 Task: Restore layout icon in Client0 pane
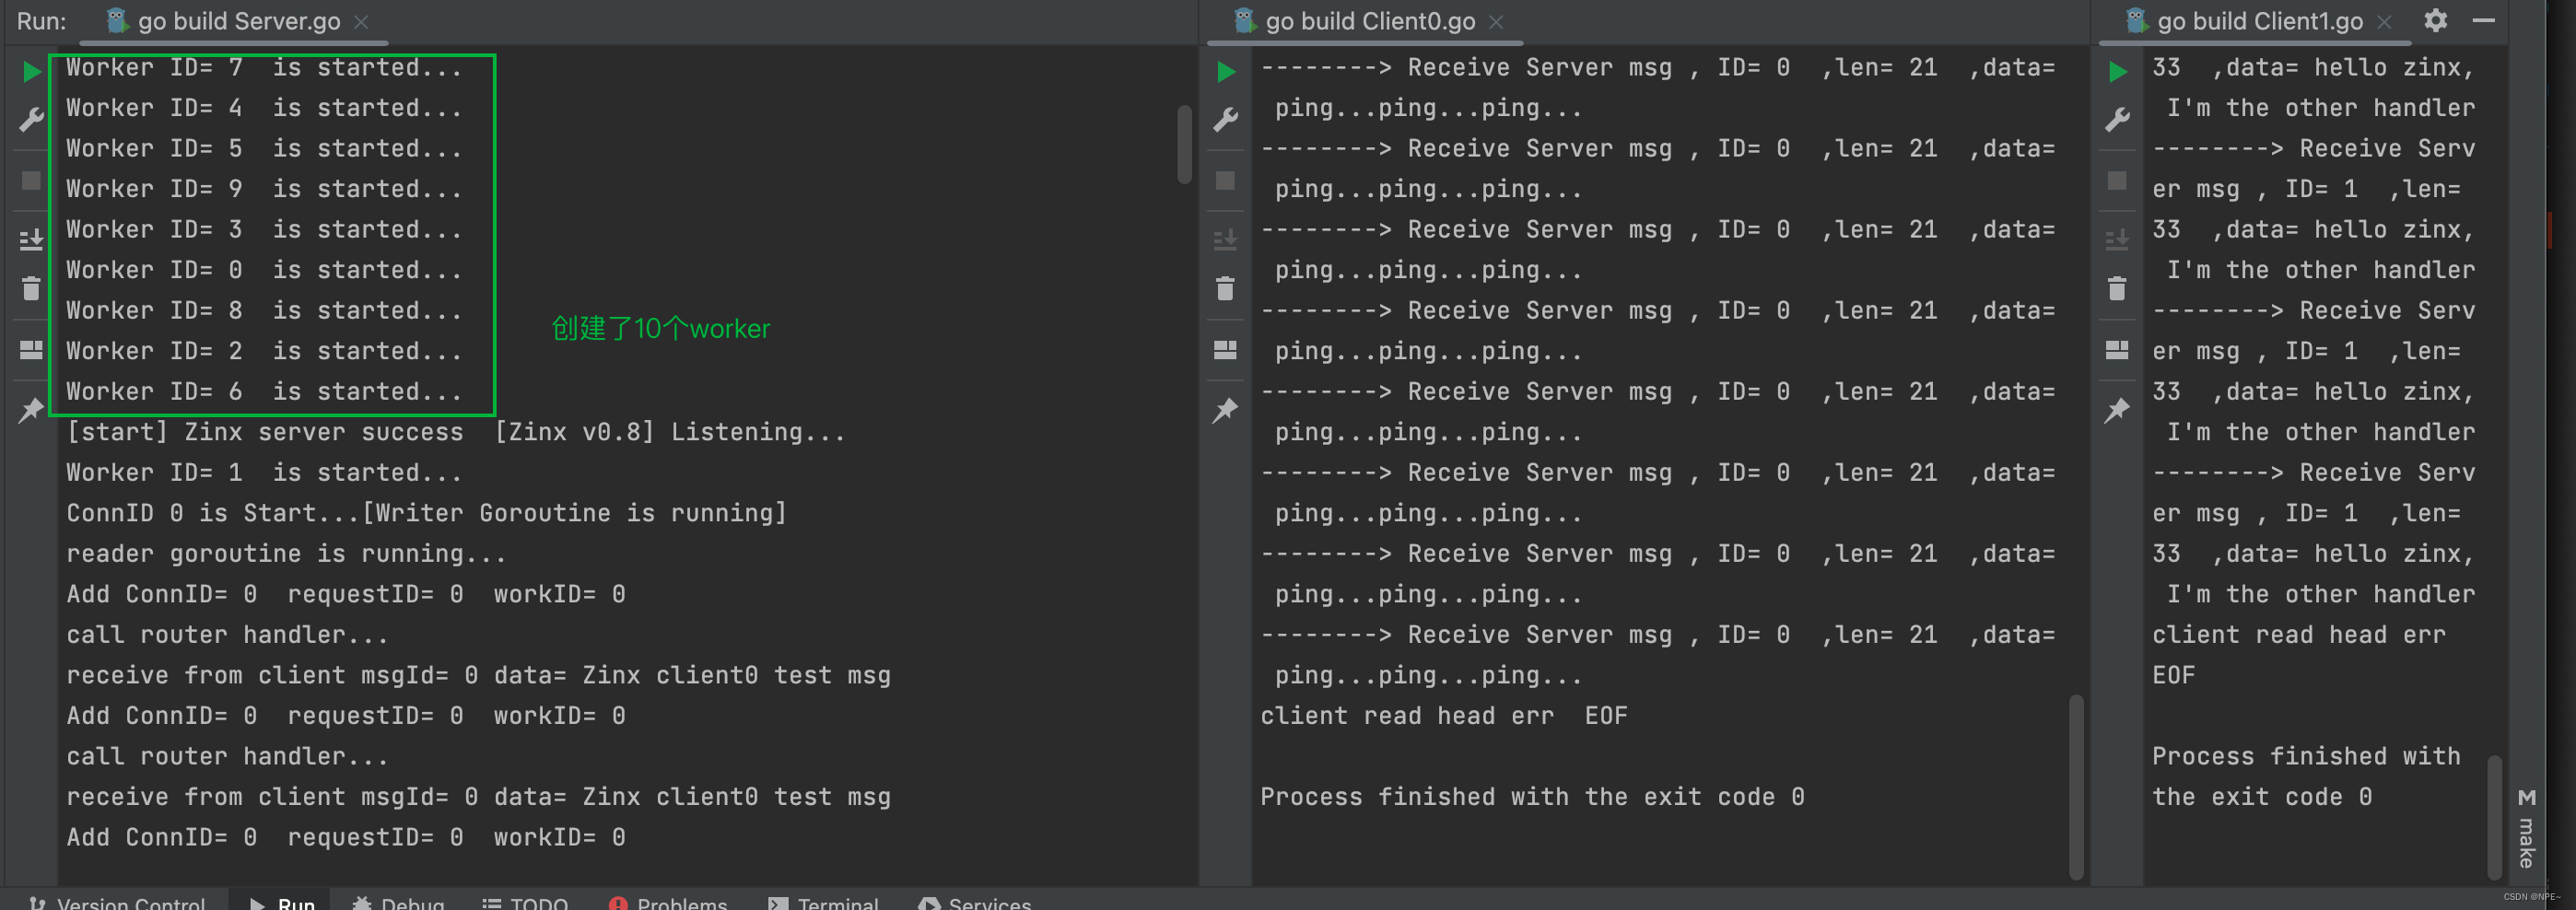1225,349
